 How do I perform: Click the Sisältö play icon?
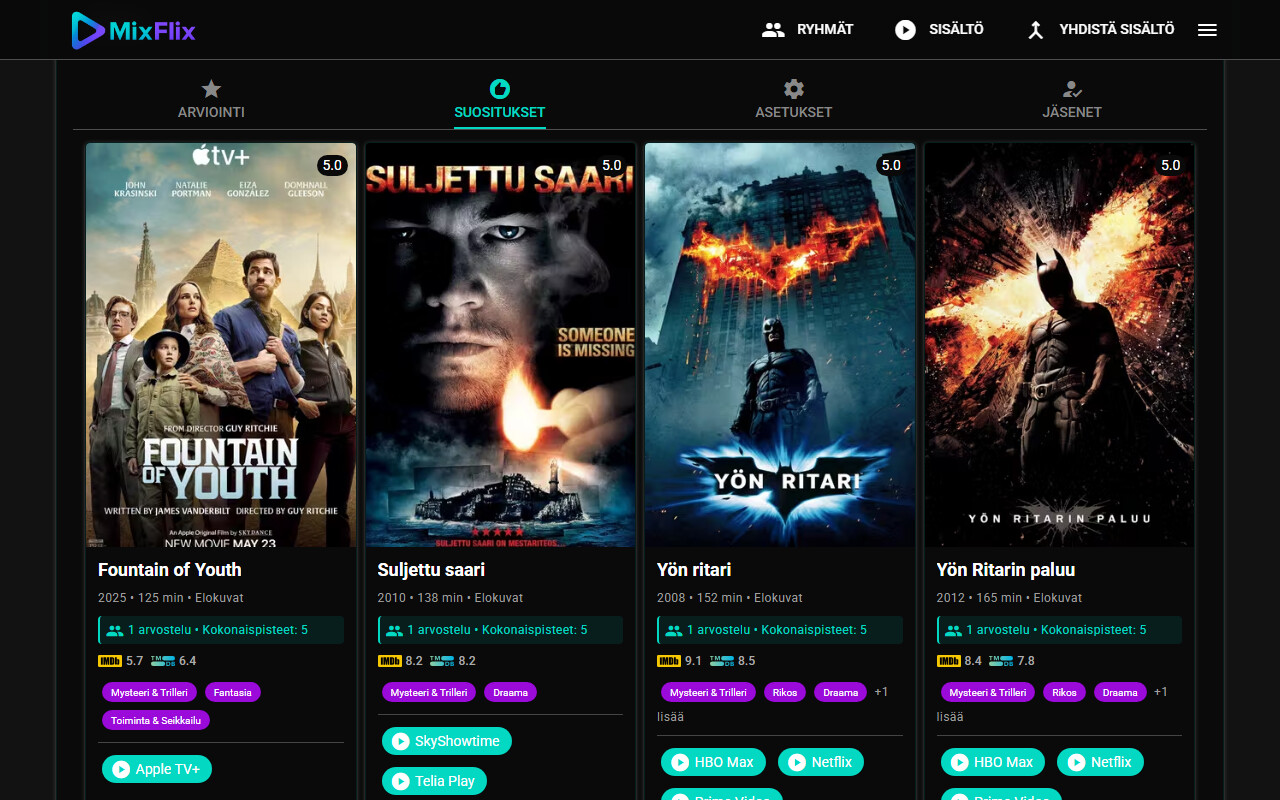905,30
